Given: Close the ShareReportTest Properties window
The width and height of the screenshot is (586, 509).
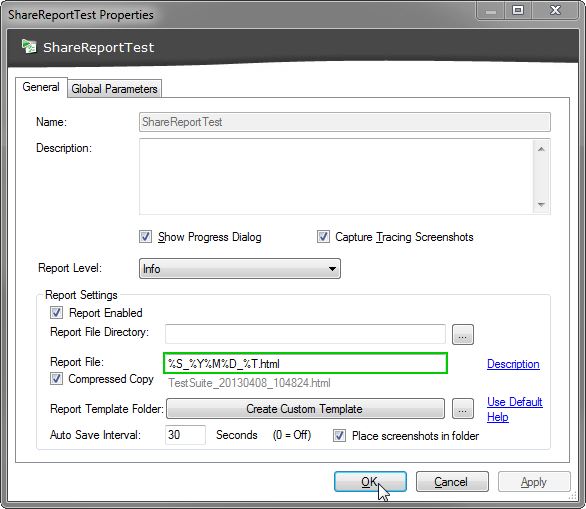Looking at the screenshot, I should pos(555,10).
